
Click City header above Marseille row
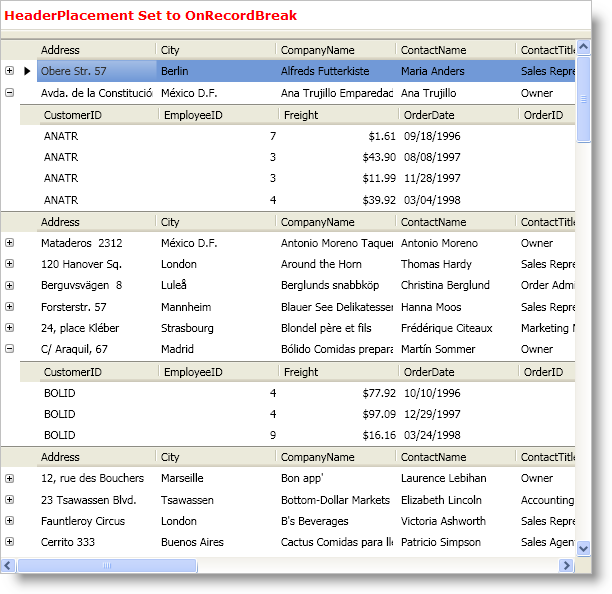click(216, 457)
